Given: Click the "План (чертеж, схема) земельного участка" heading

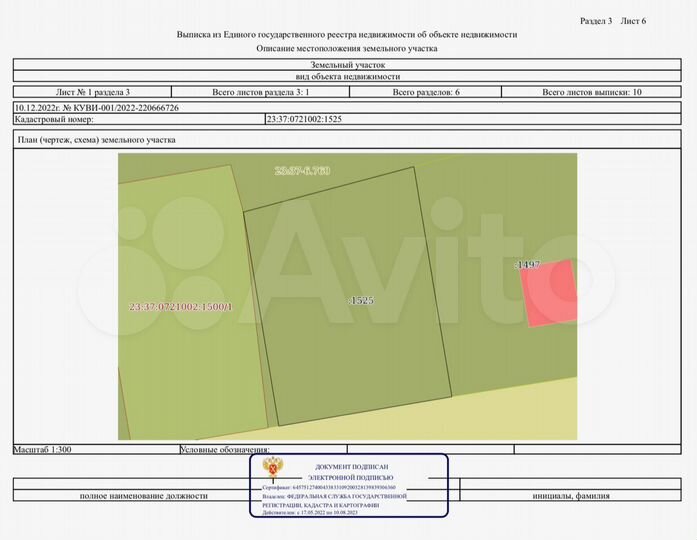Looking at the screenshot, I should pyautogui.click(x=96, y=140).
